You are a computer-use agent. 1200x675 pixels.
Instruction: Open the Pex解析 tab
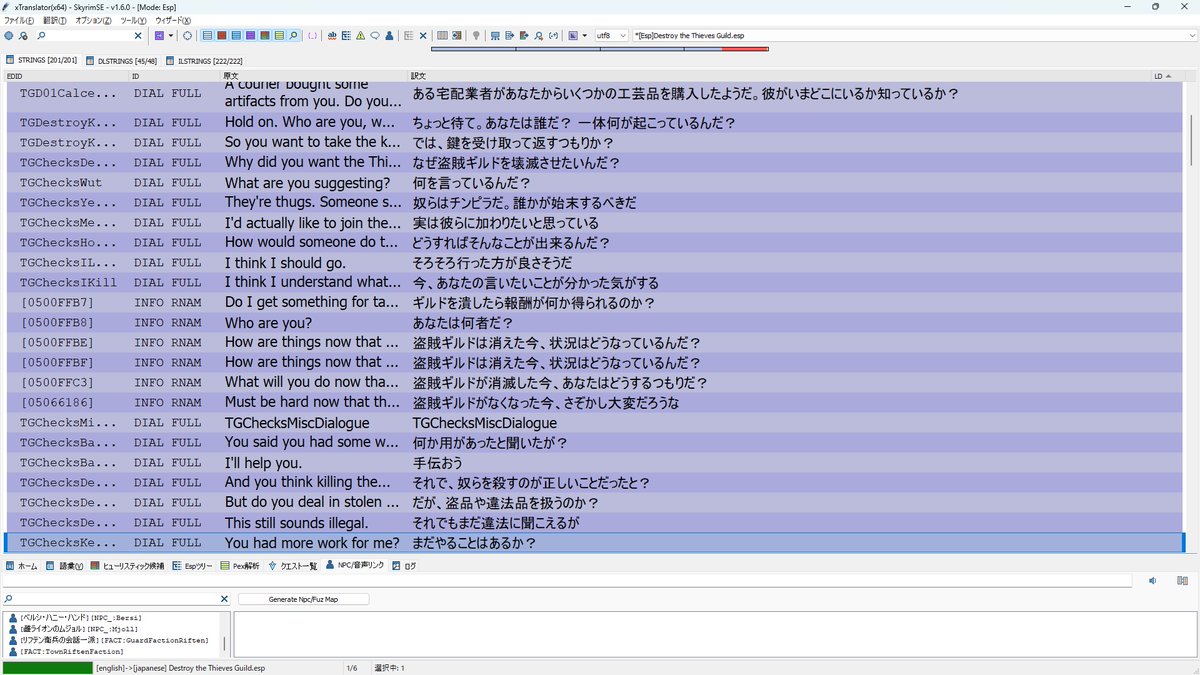click(240, 566)
